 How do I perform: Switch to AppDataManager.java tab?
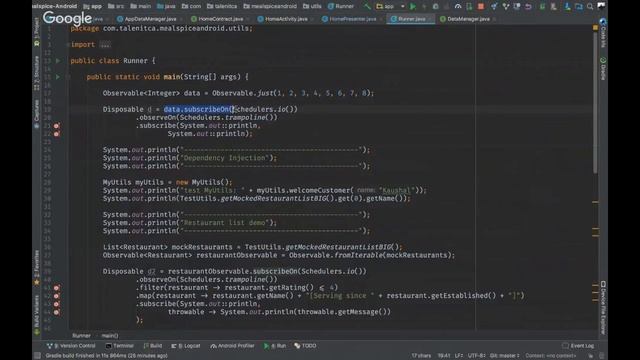pyautogui.click(x=147, y=19)
